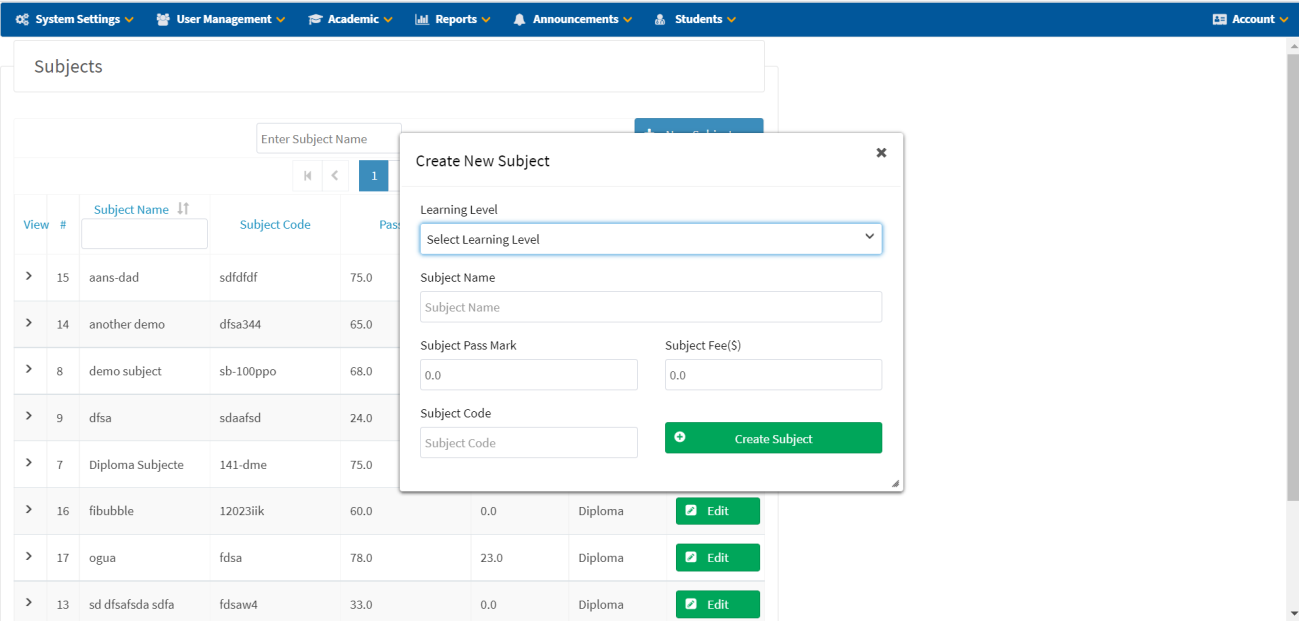Expand row details for aans-dad subject

[x=29, y=276]
